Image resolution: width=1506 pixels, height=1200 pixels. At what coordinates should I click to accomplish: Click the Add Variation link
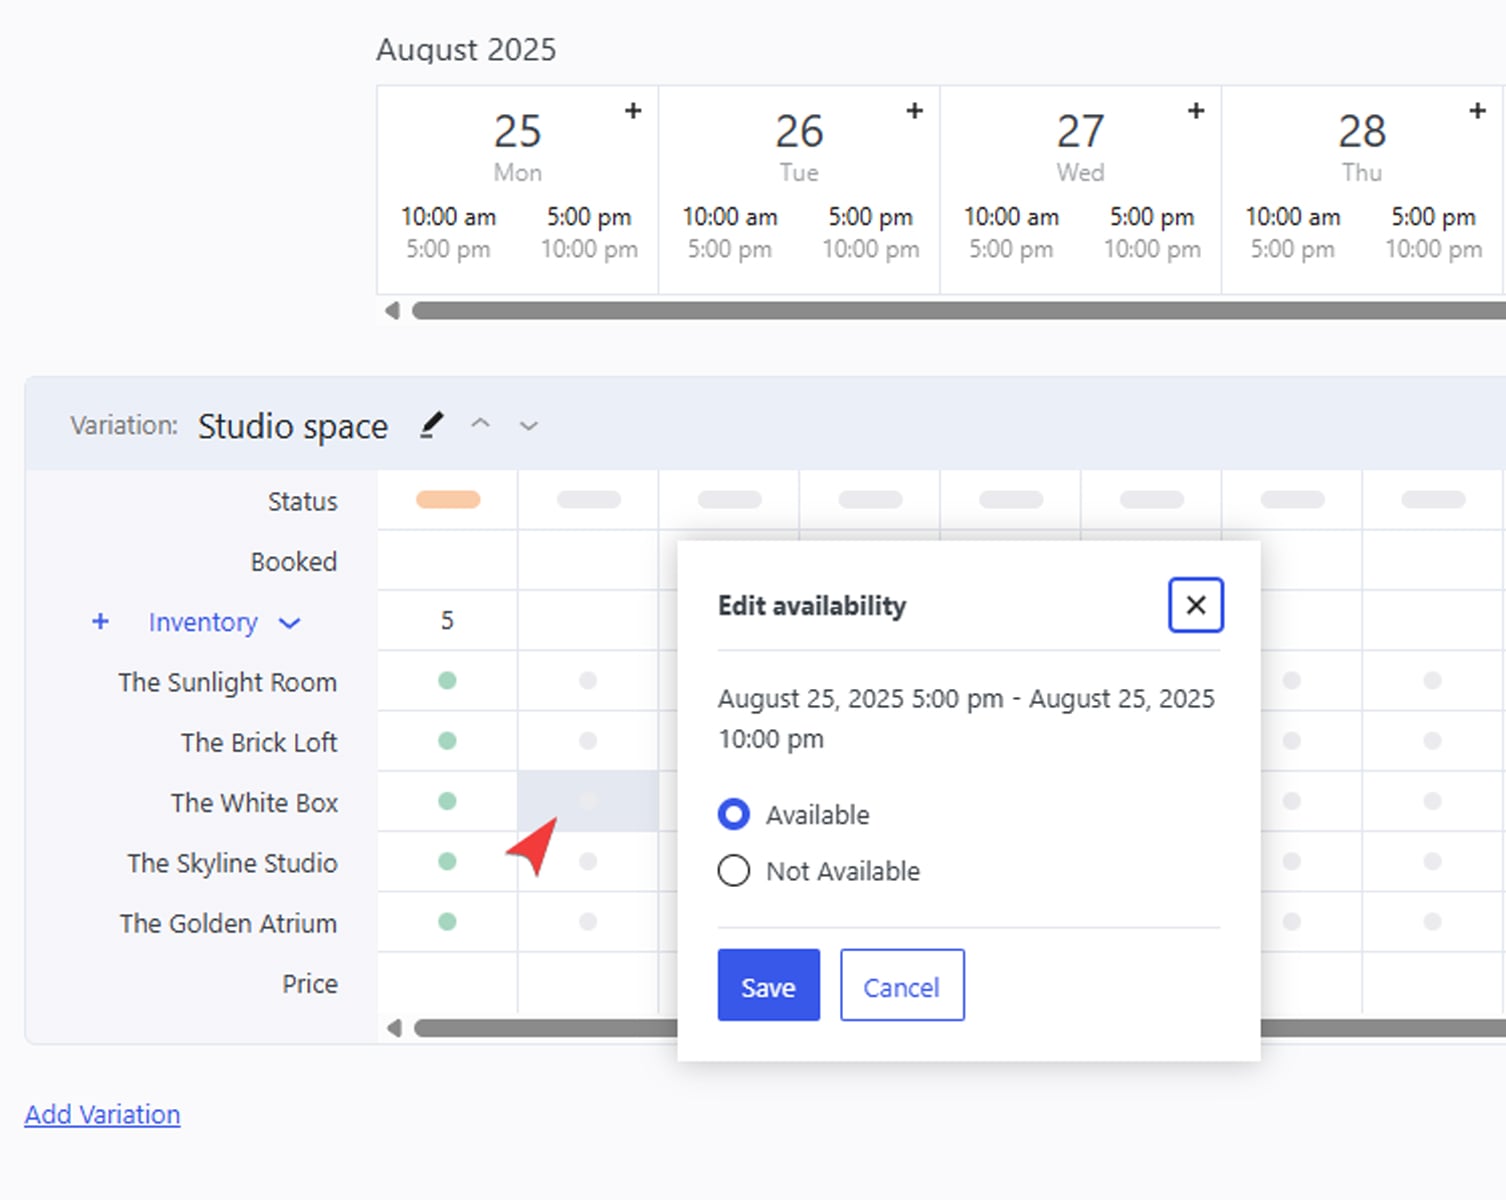(102, 1114)
